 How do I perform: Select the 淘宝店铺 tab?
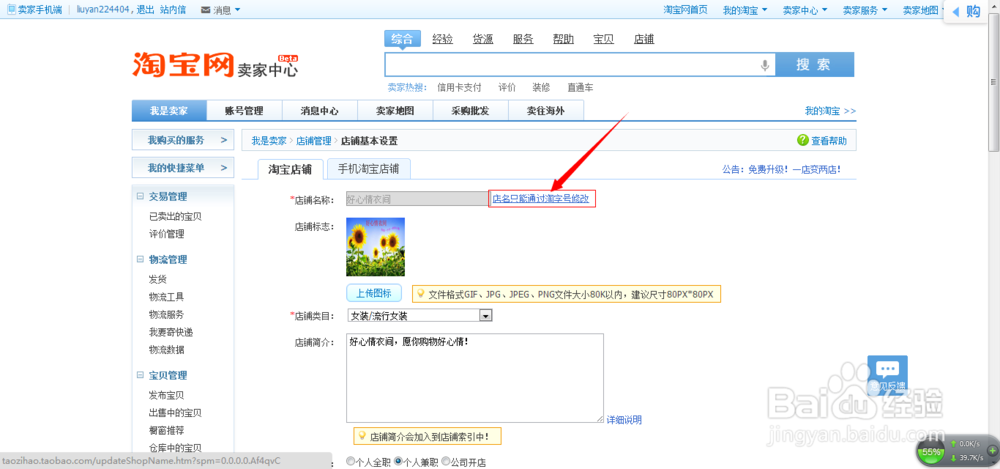pyautogui.click(x=290, y=169)
